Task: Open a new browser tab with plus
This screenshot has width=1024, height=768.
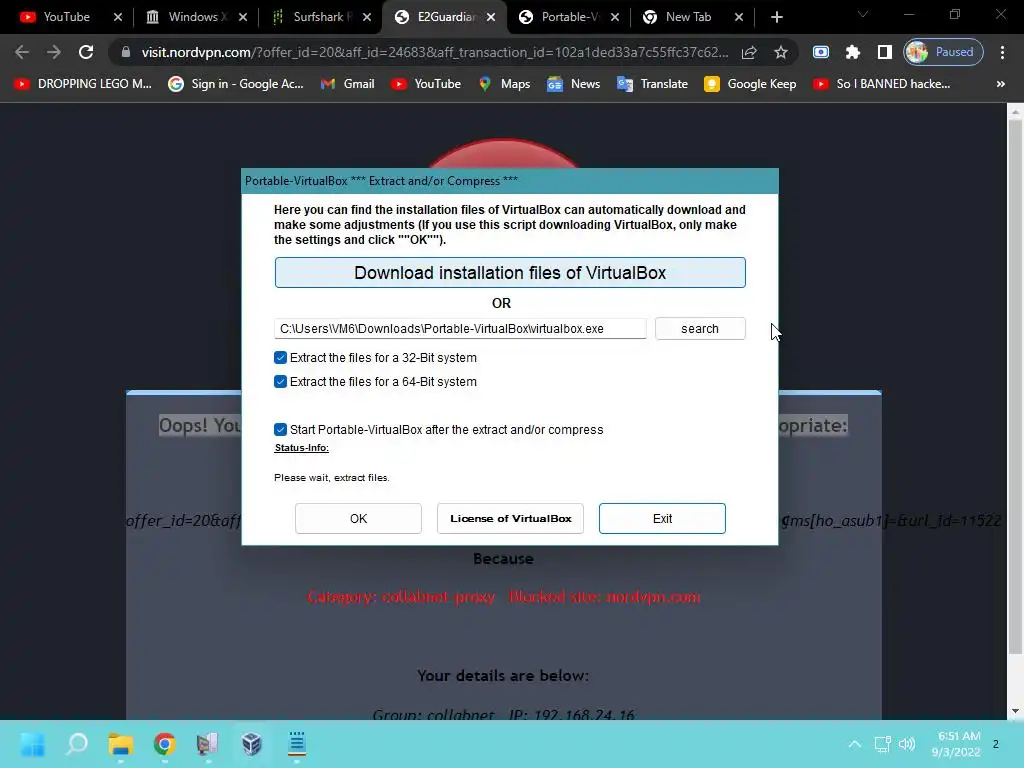Action: pyautogui.click(x=776, y=17)
